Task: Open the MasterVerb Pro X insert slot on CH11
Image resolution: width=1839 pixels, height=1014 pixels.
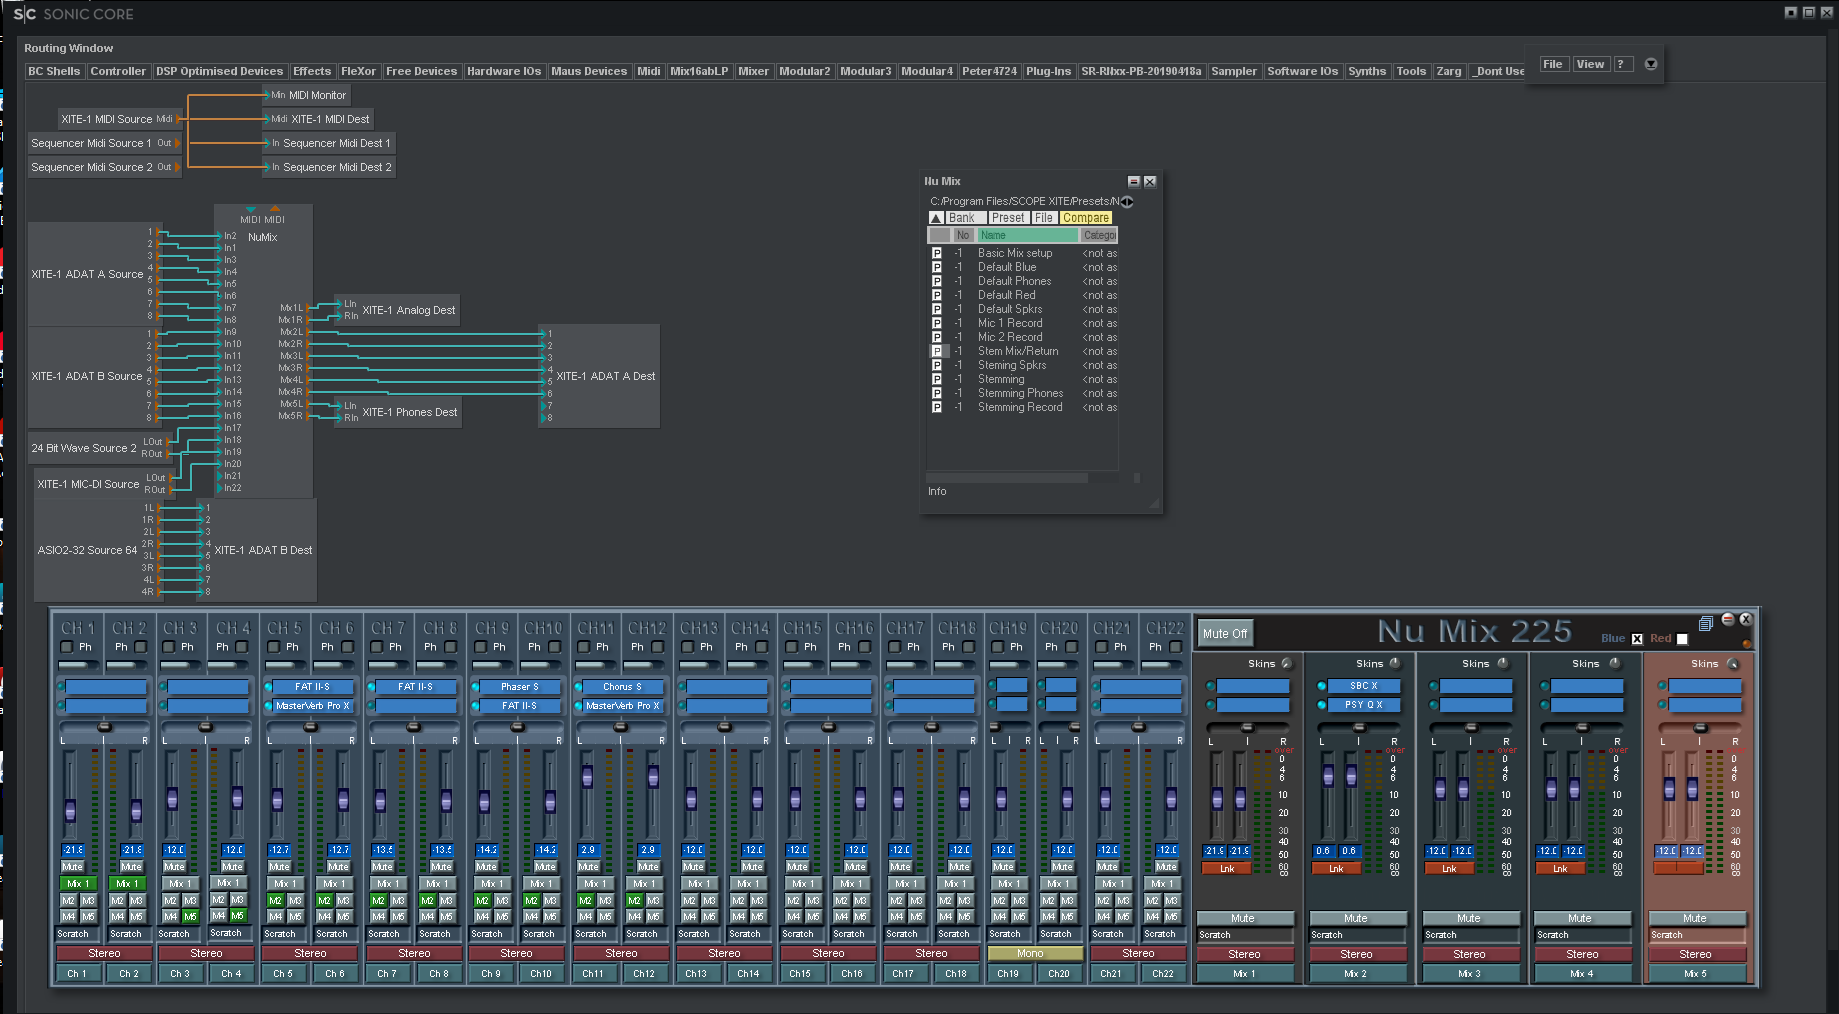Action: 622,706
